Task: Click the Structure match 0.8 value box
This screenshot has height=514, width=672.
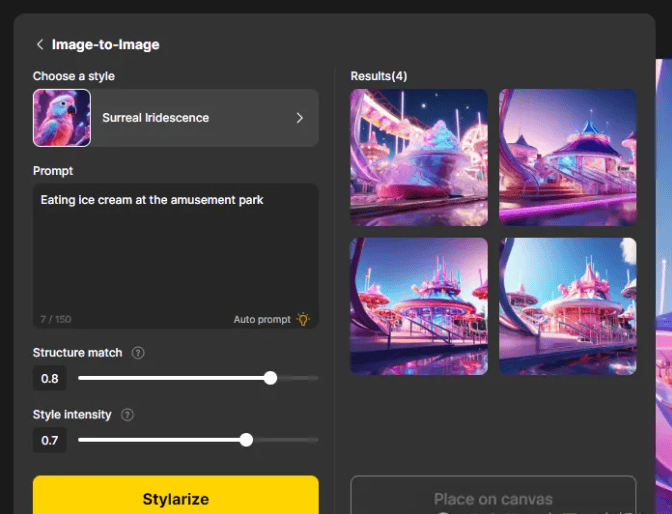Action: [x=50, y=378]
